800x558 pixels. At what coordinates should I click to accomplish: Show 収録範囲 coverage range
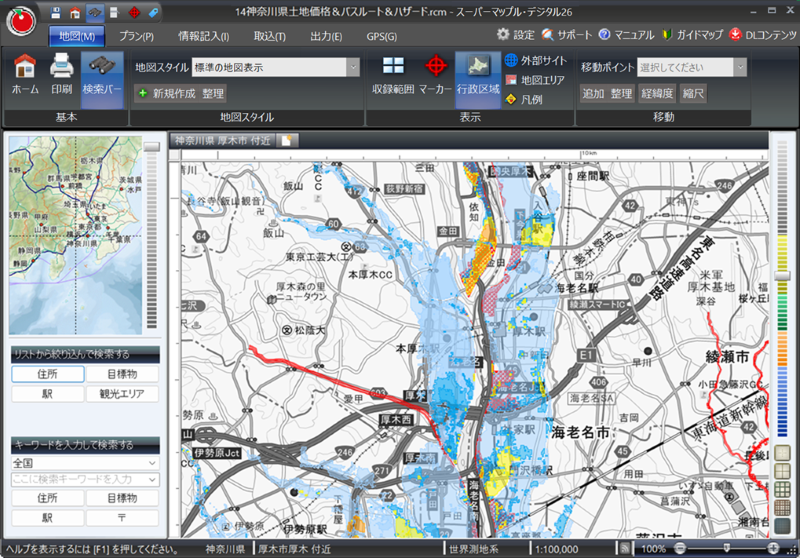coord(393,75)
